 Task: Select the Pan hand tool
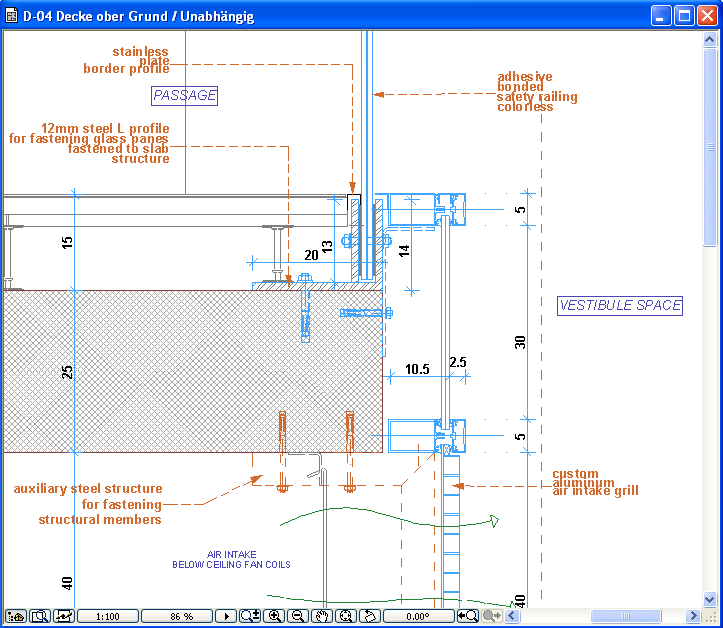[x=322, y=616]
